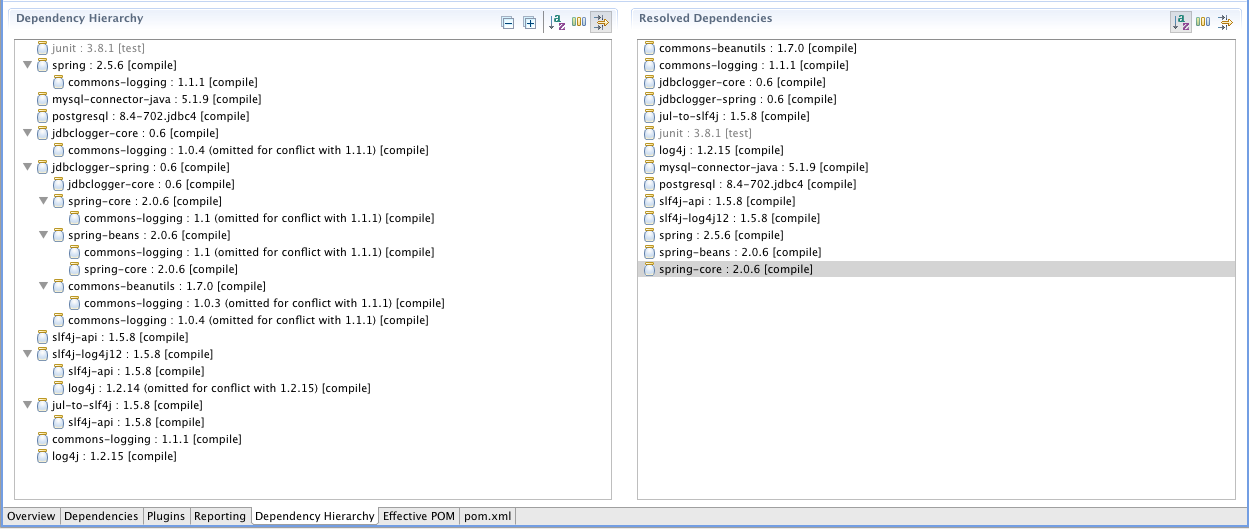1249x529 pixels.
Task: Collapse the jdbclogger-spring : 0.6 node
Action: (27, 167)
